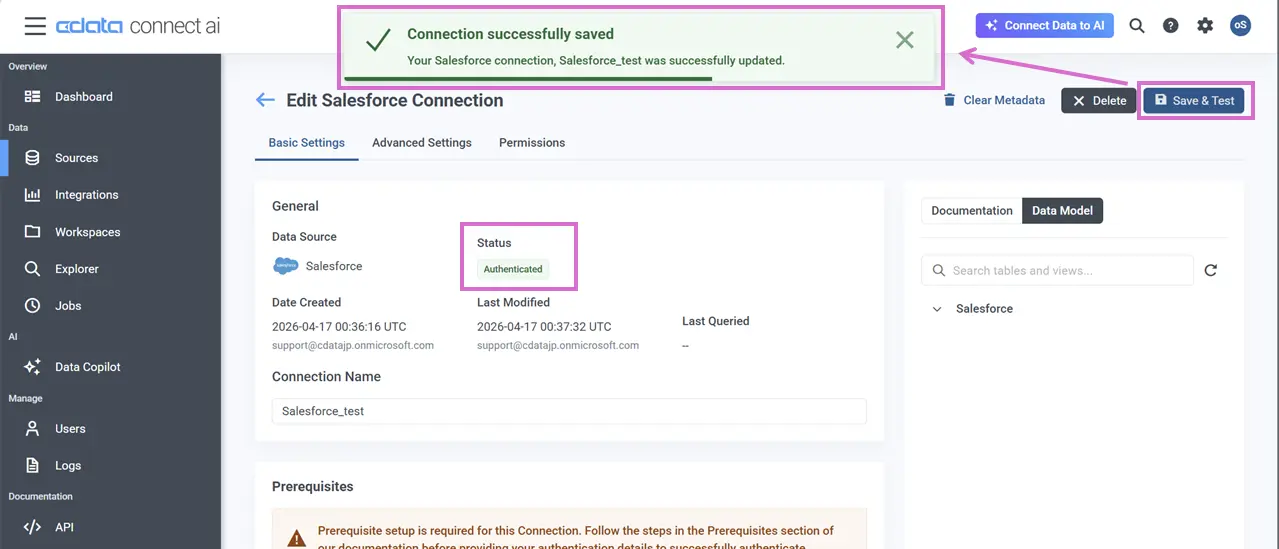Refresh the data model list
The height and width of the screenshot is (549, 1279).
[1210, 270]
